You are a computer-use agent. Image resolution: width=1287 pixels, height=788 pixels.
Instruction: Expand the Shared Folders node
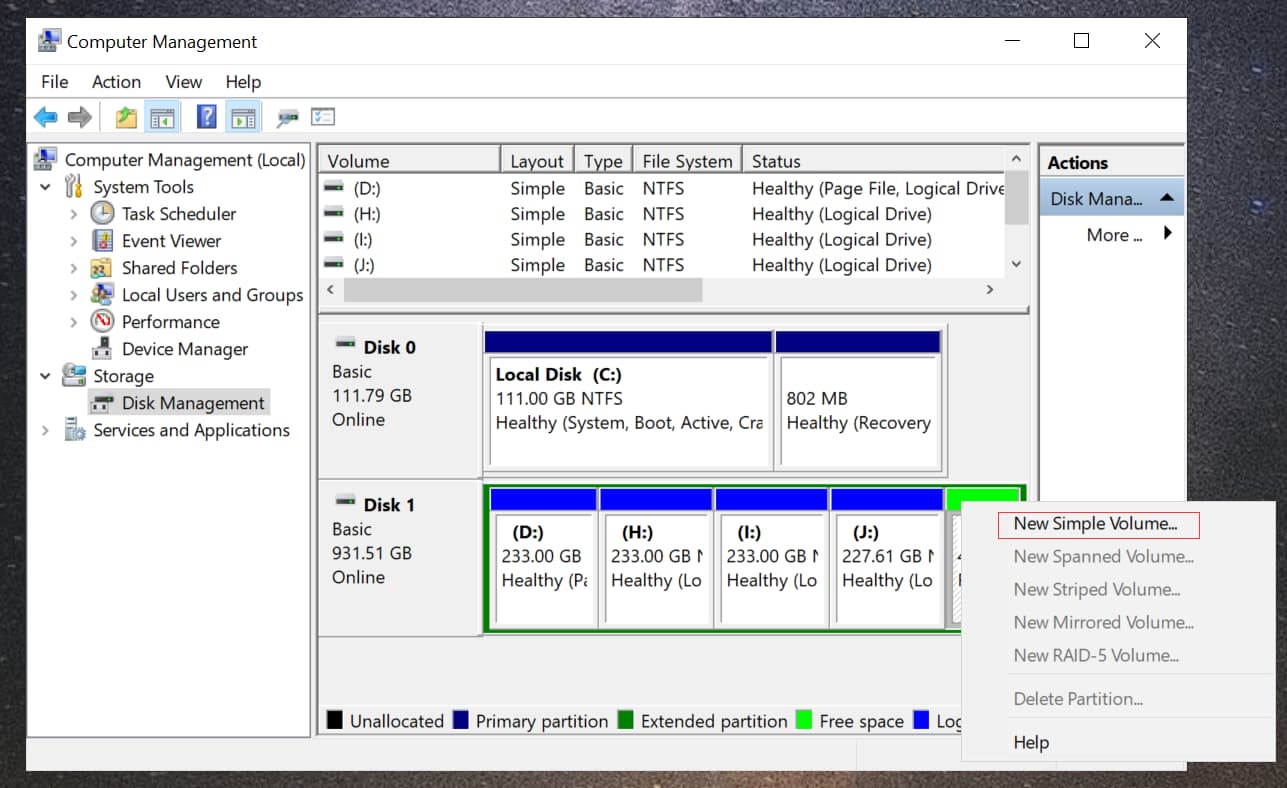tap(73, 267)
